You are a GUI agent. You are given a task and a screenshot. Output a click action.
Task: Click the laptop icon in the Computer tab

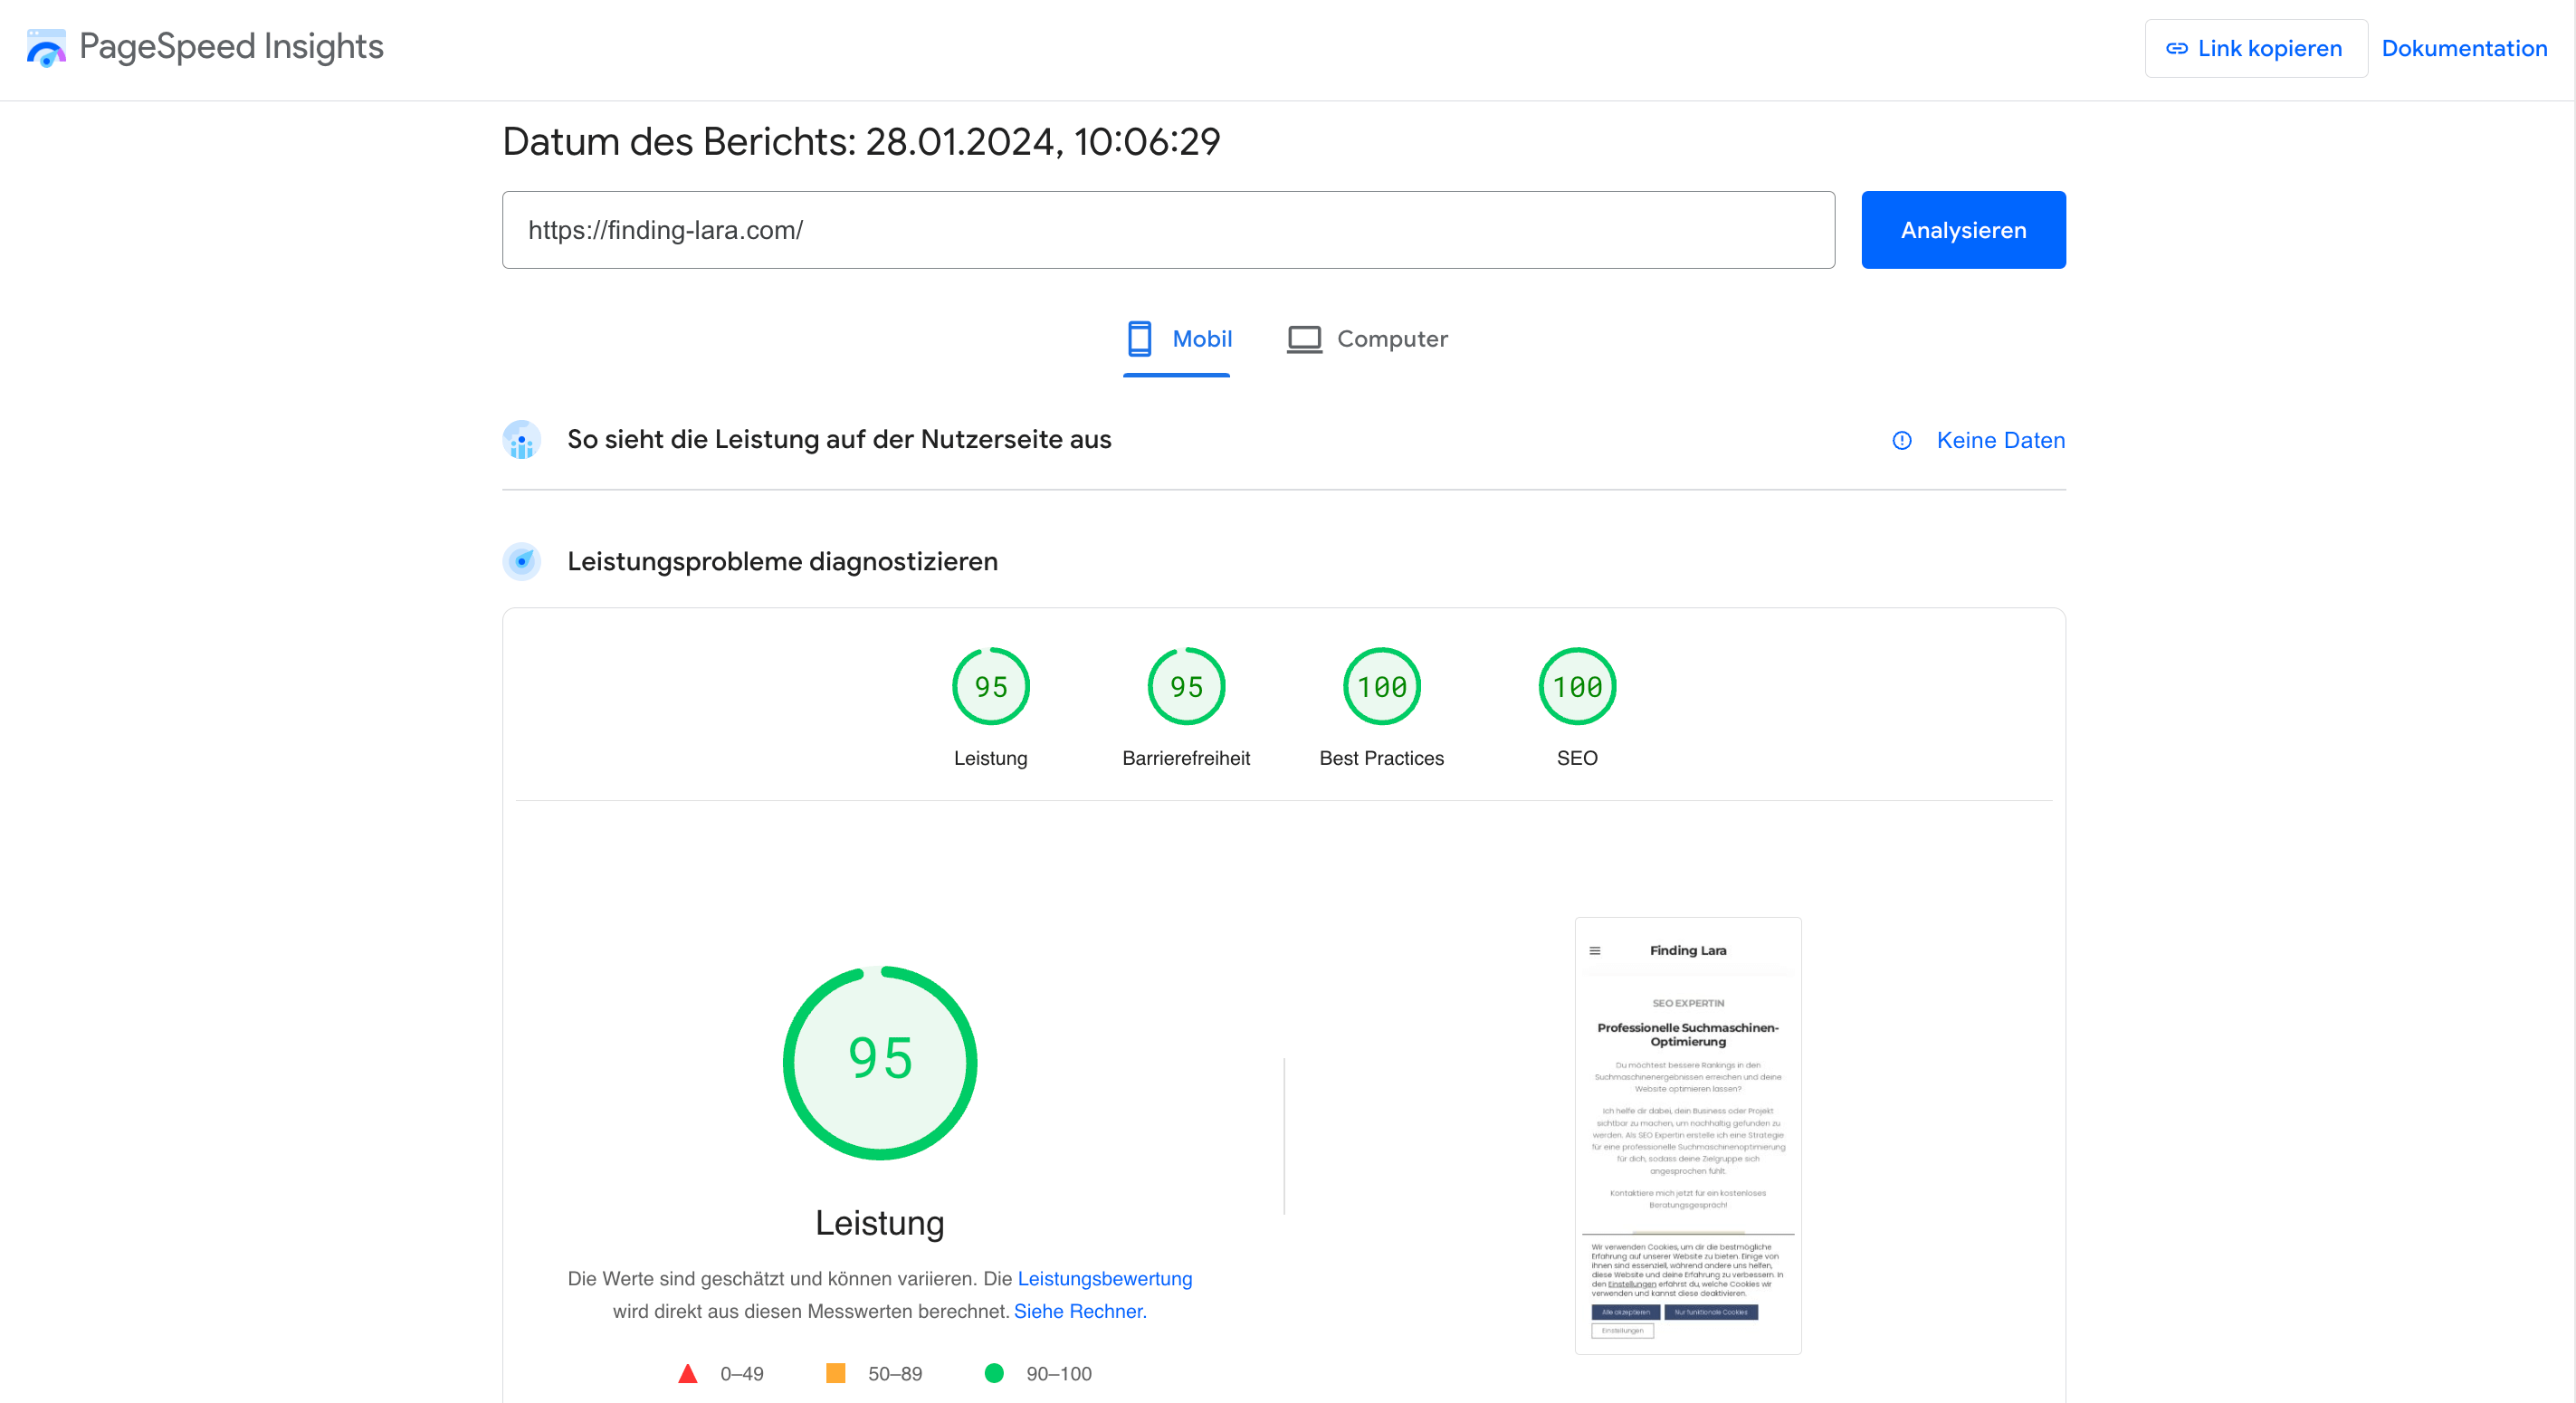coord(1304,339)
